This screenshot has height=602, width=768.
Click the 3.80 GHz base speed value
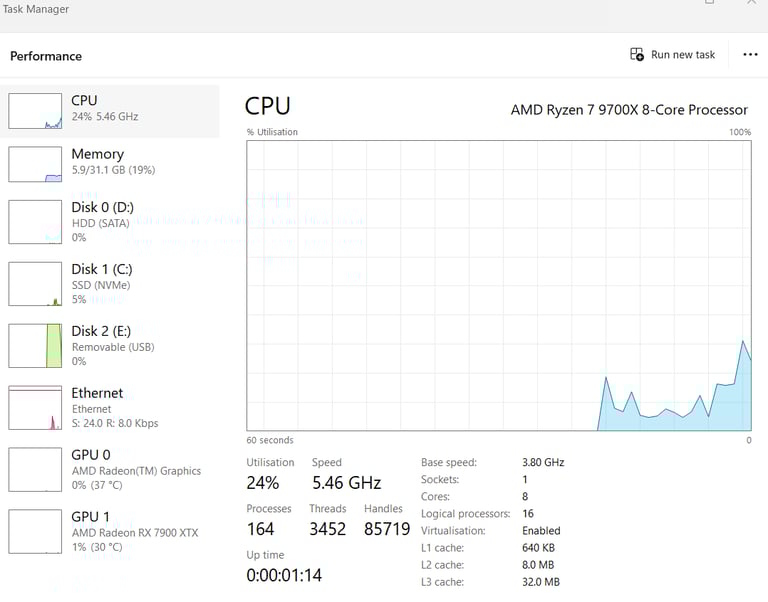[543, 462]
